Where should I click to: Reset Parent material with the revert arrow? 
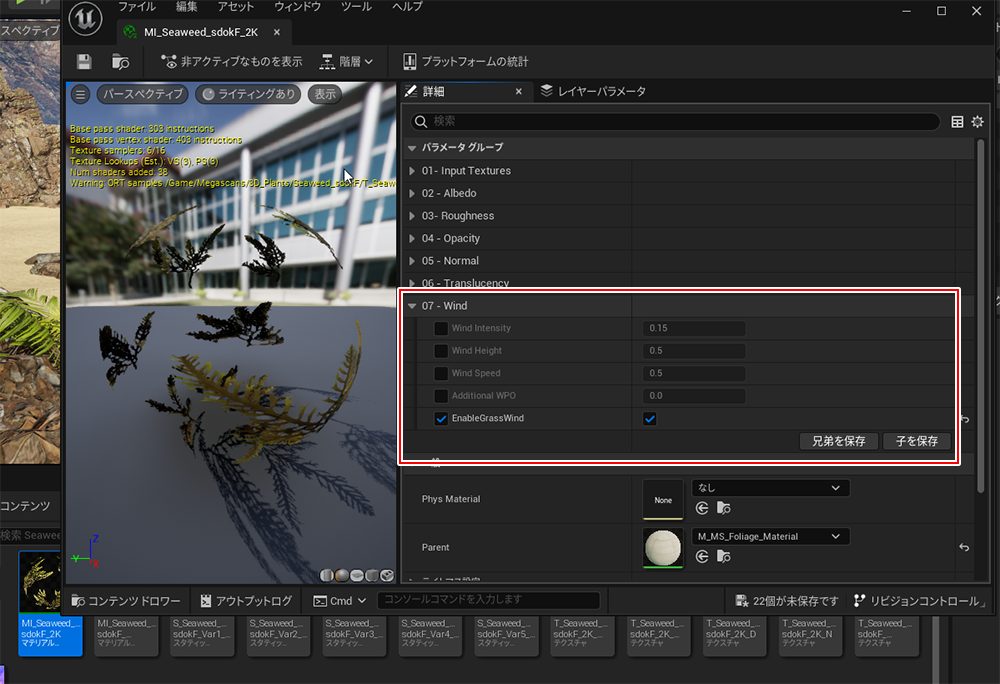pos(964,548)
